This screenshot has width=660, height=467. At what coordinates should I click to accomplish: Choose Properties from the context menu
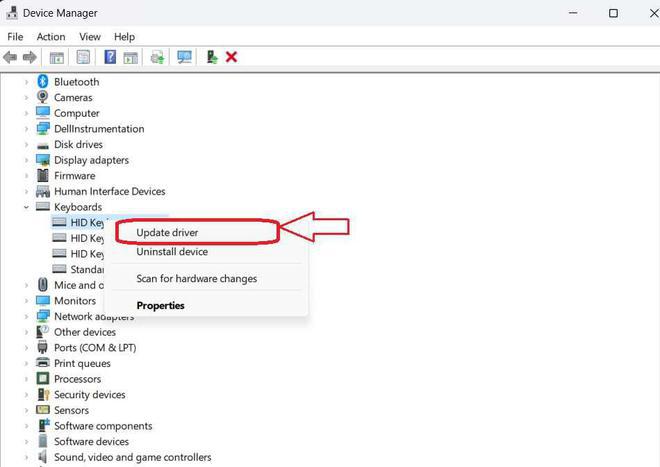point(160,306)
